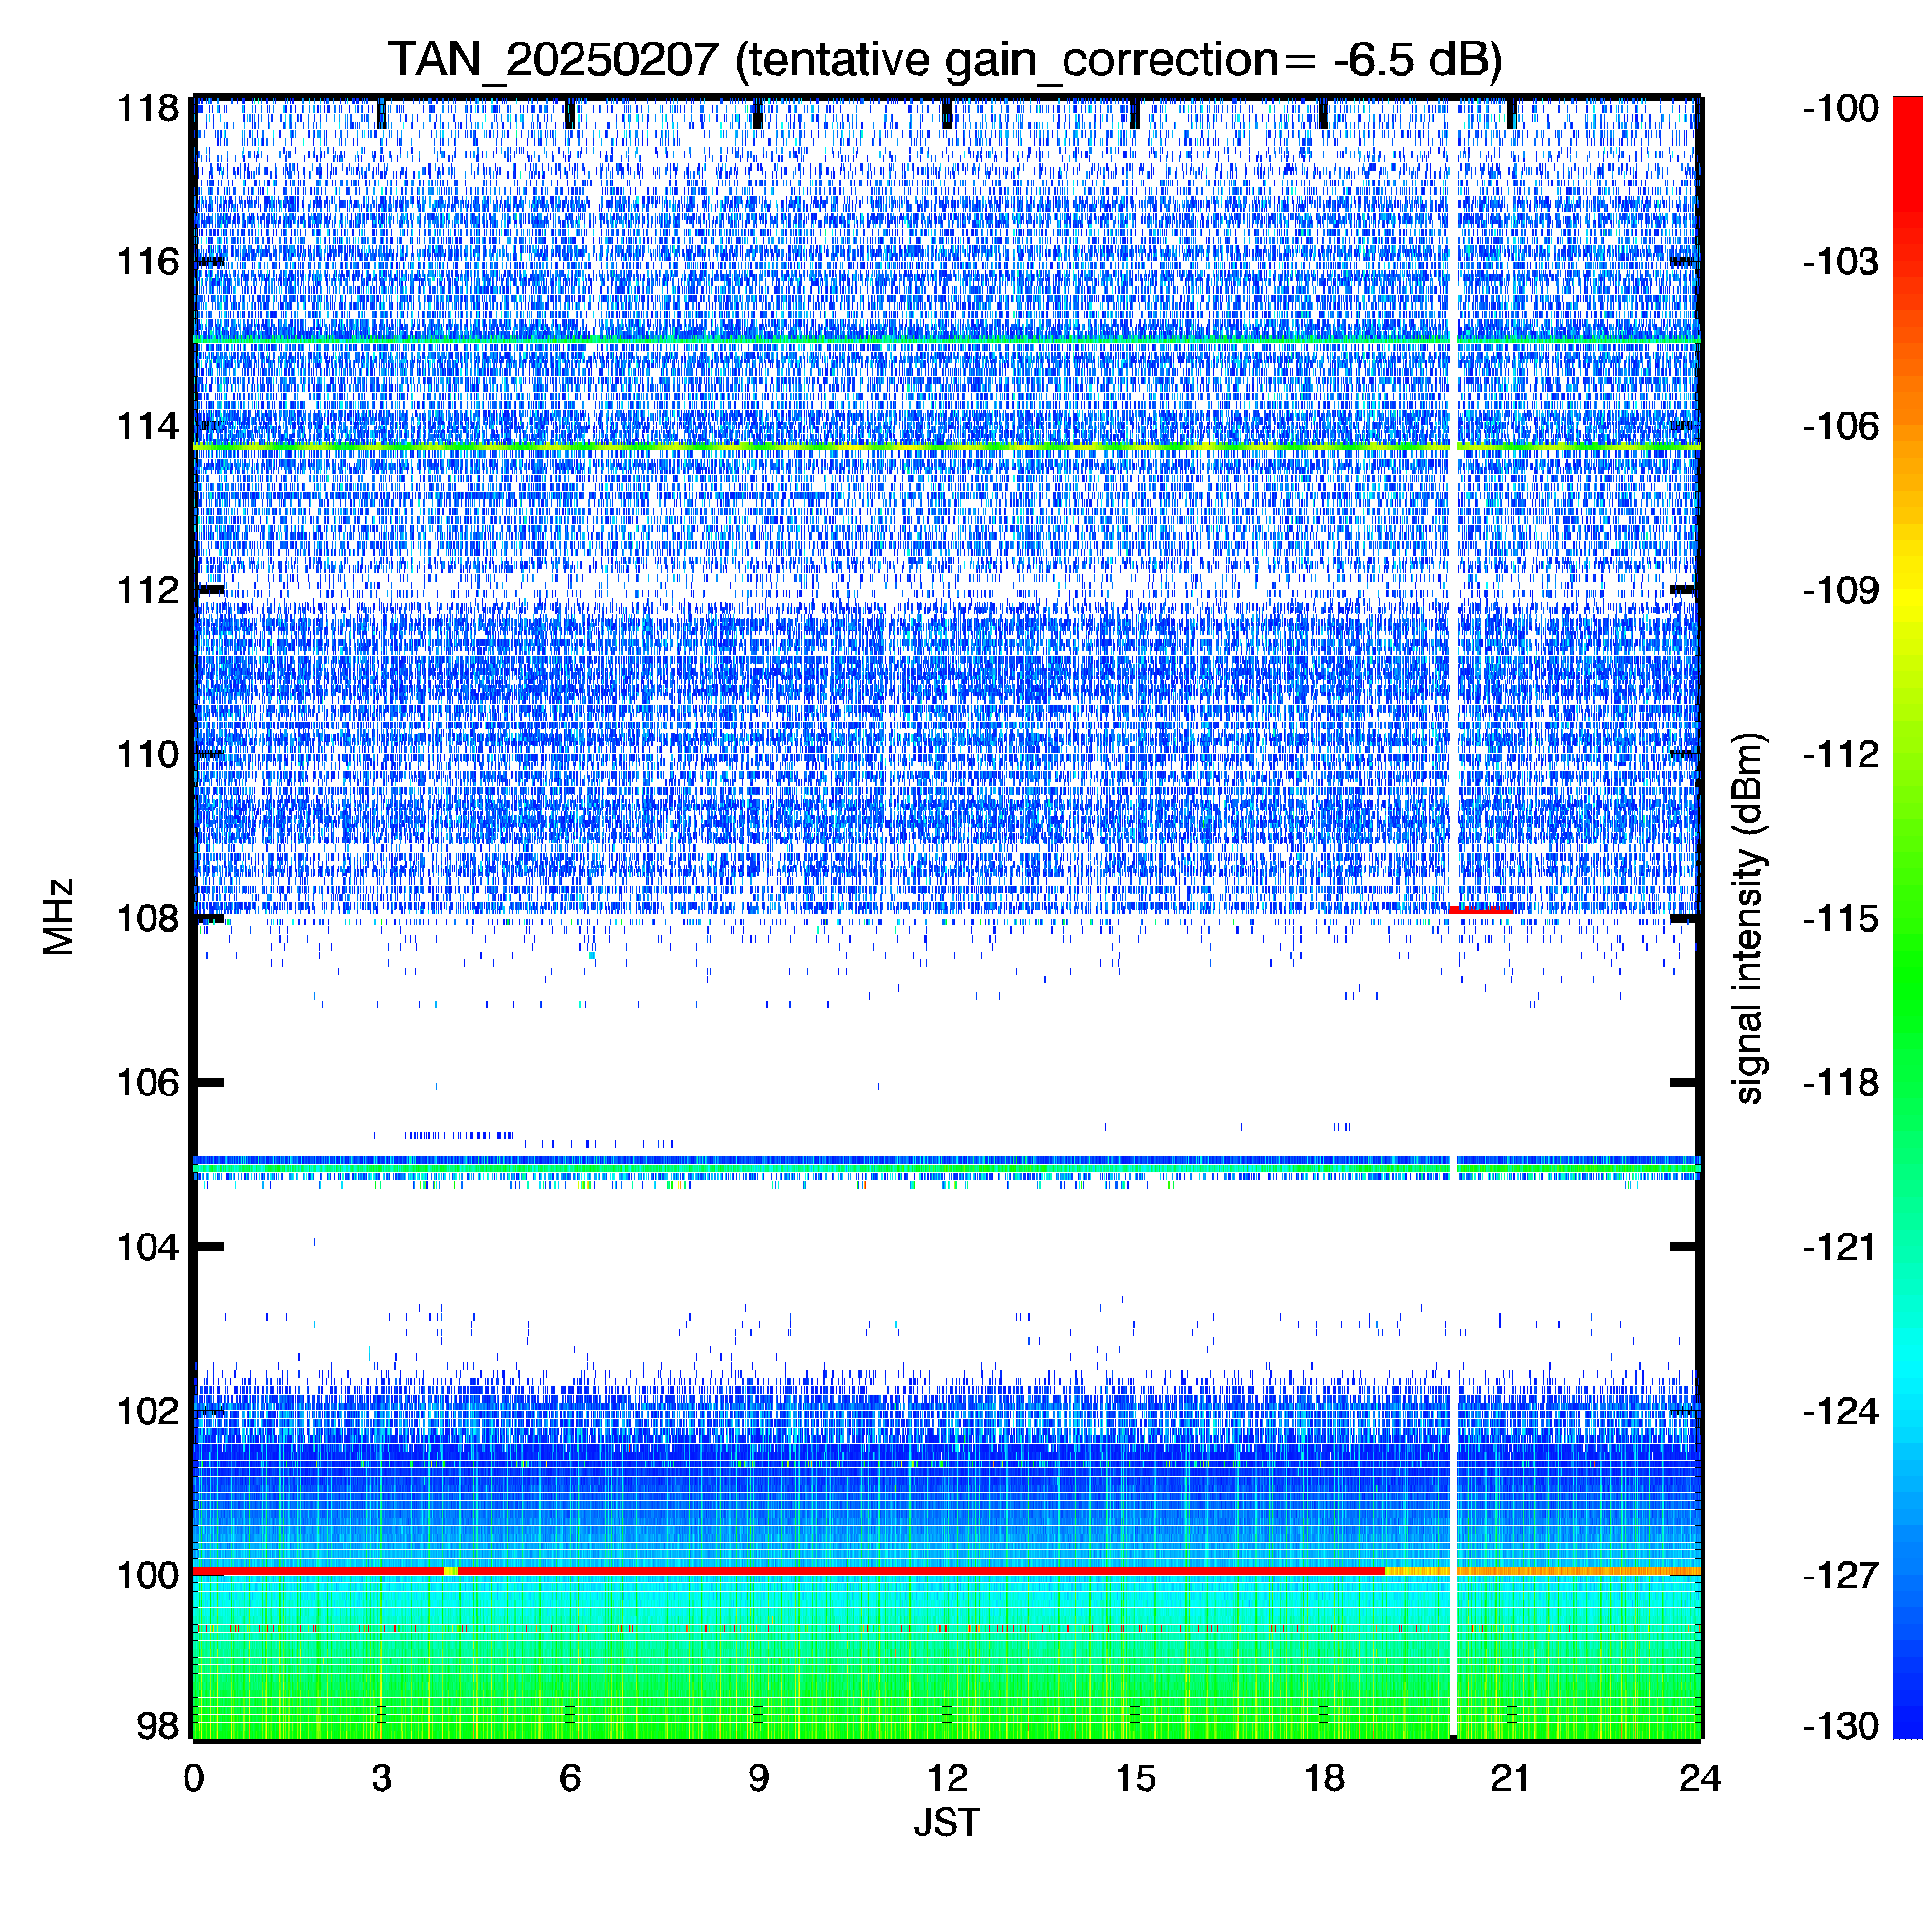Click the y-axis label 102
1932x1932 pixels.
pyautogui.click(x=148, y=1411)
